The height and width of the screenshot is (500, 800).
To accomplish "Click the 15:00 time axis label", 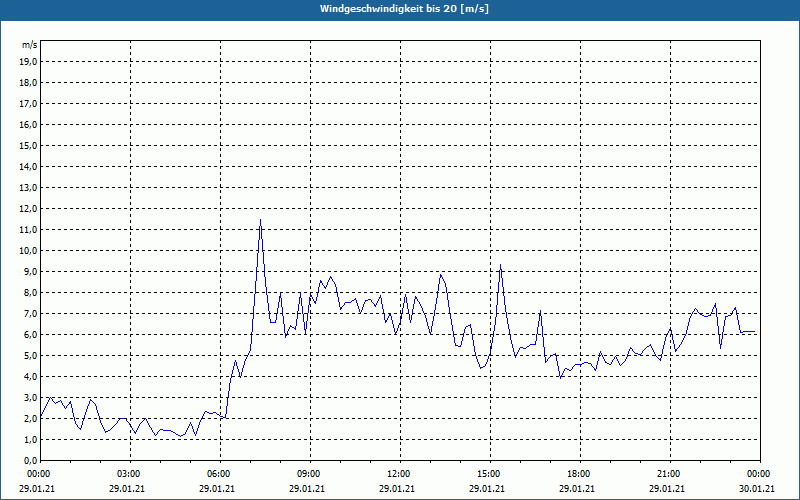I will [x=490, y=474].
